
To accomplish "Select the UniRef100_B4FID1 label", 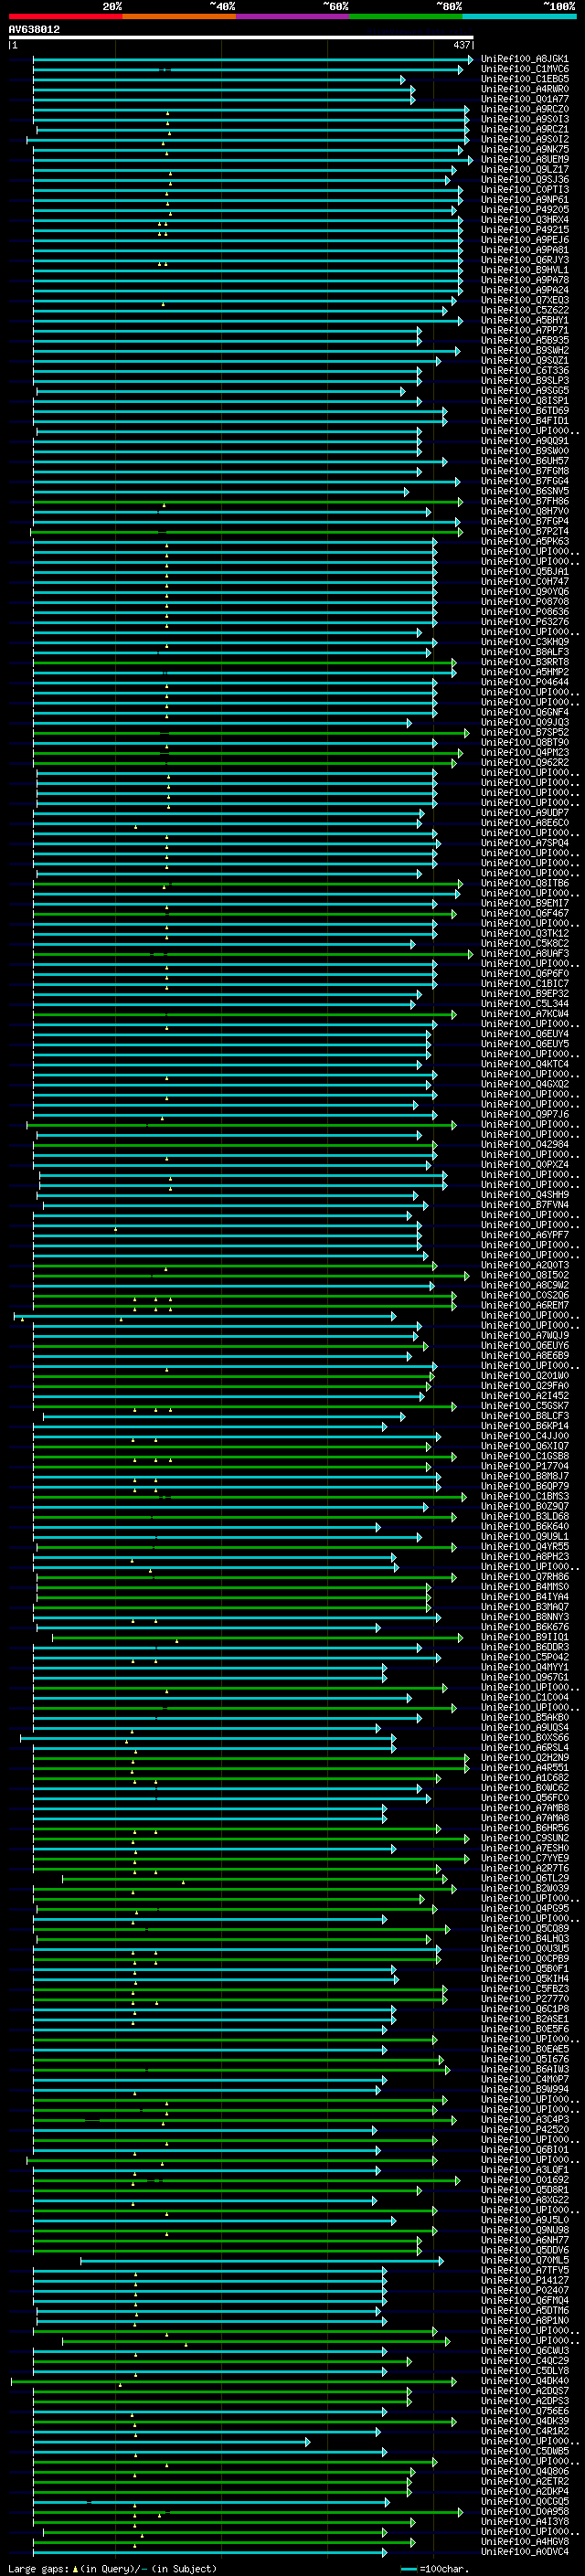I will (525, 421).
